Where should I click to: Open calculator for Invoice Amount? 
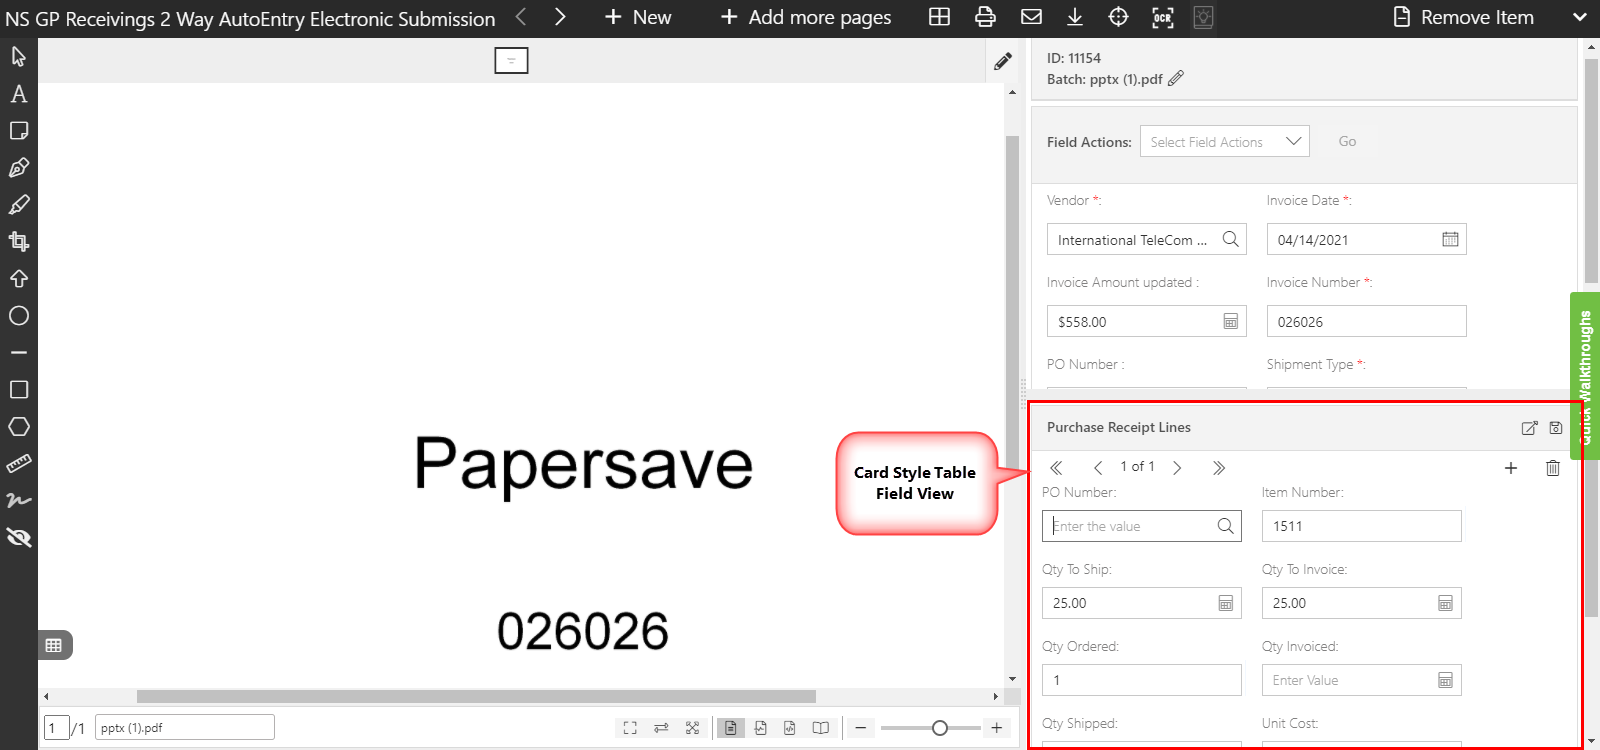[x=1230, y=322]
